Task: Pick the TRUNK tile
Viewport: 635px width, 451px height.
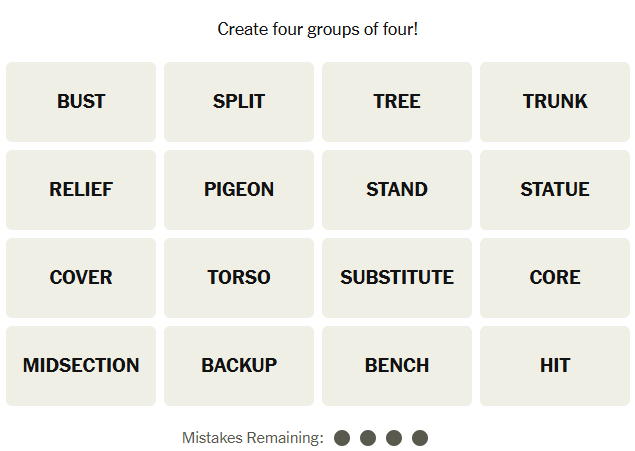Action: coord(555,102)
